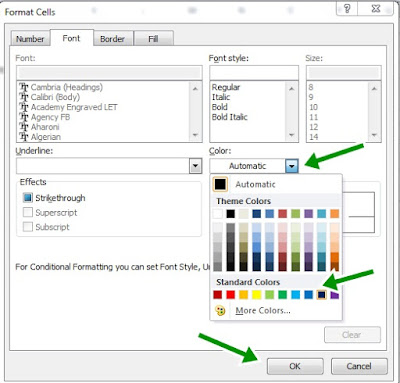Click the Size input field
The width and height of the screenshot is (400, 383).
point(344,73)
